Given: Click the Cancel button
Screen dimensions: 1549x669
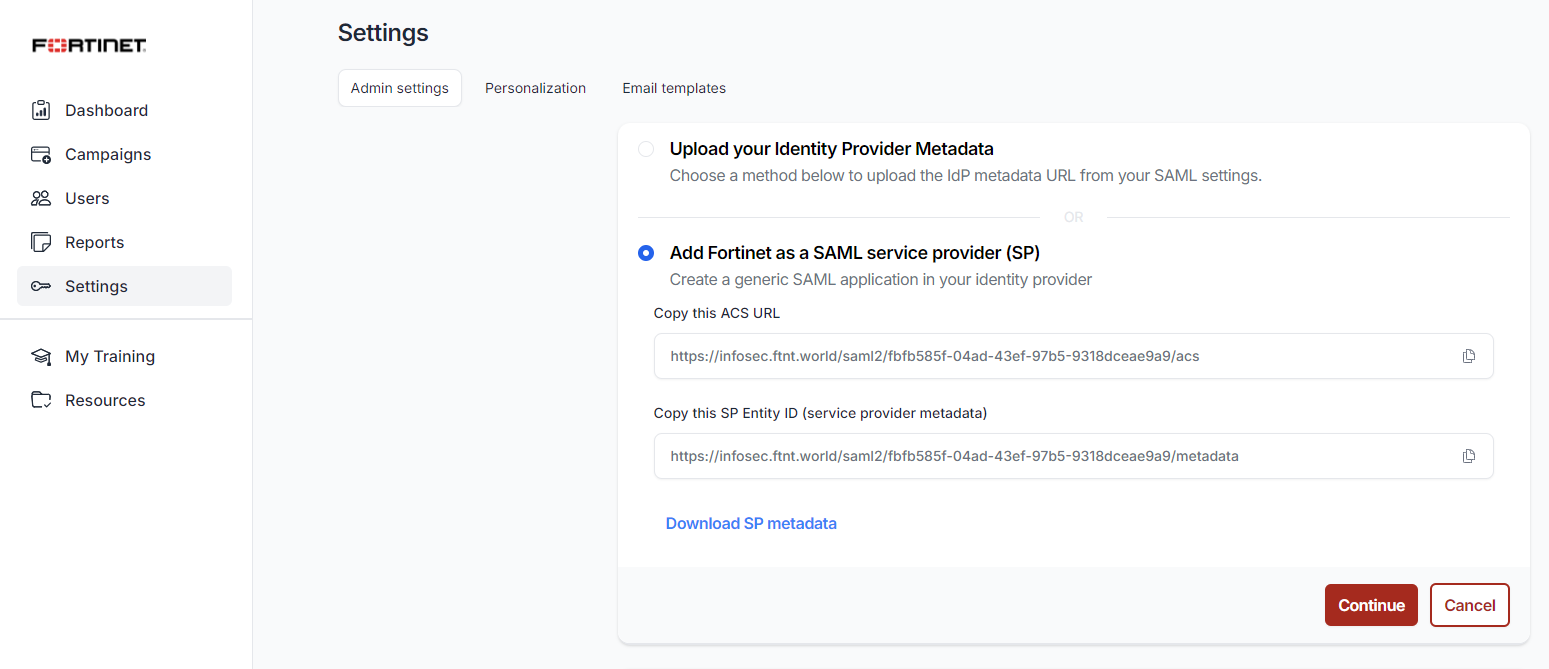Looking at the screenshot, I should pos(1470,605).
